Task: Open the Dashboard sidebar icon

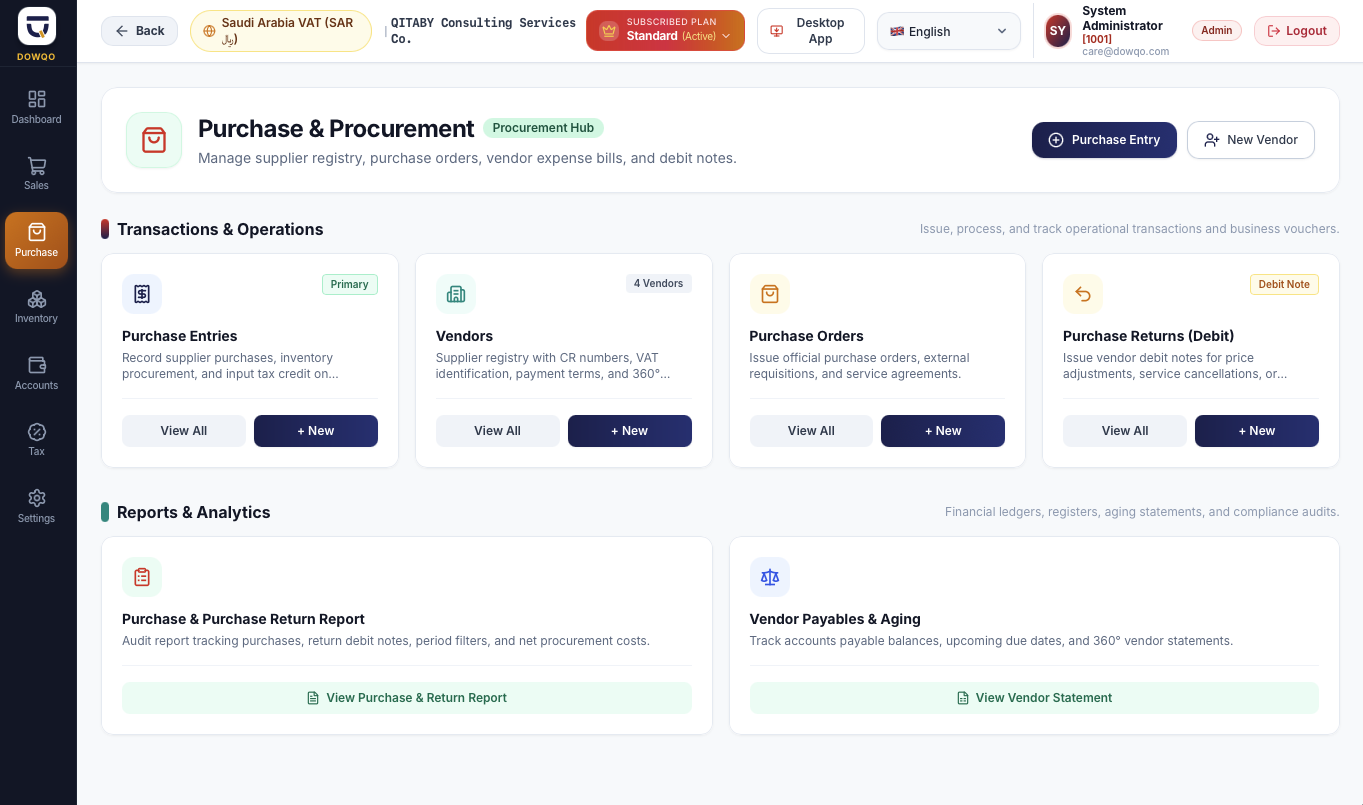Action: 37,99
